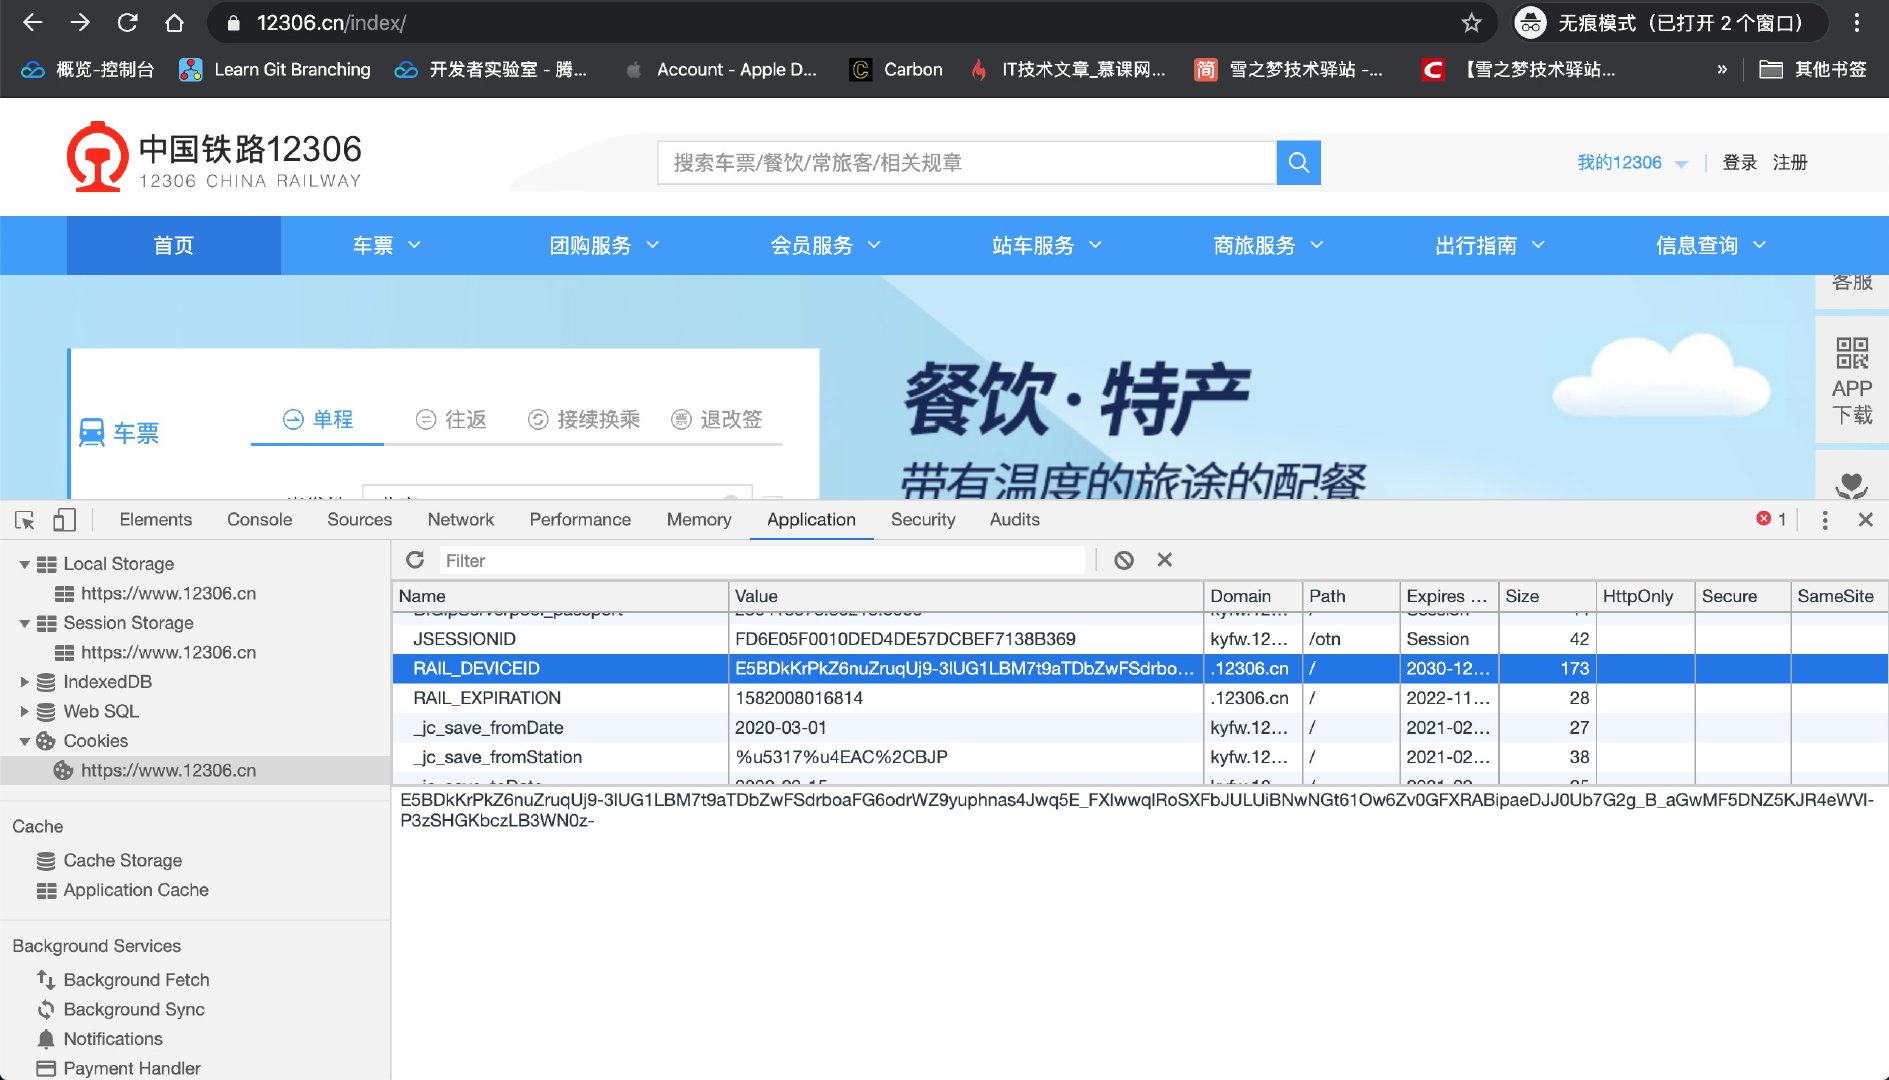The height and width of the screenshot is (1080, 1889).
Task: Click the 登录 login link
Action: [x=1741, y=162]
